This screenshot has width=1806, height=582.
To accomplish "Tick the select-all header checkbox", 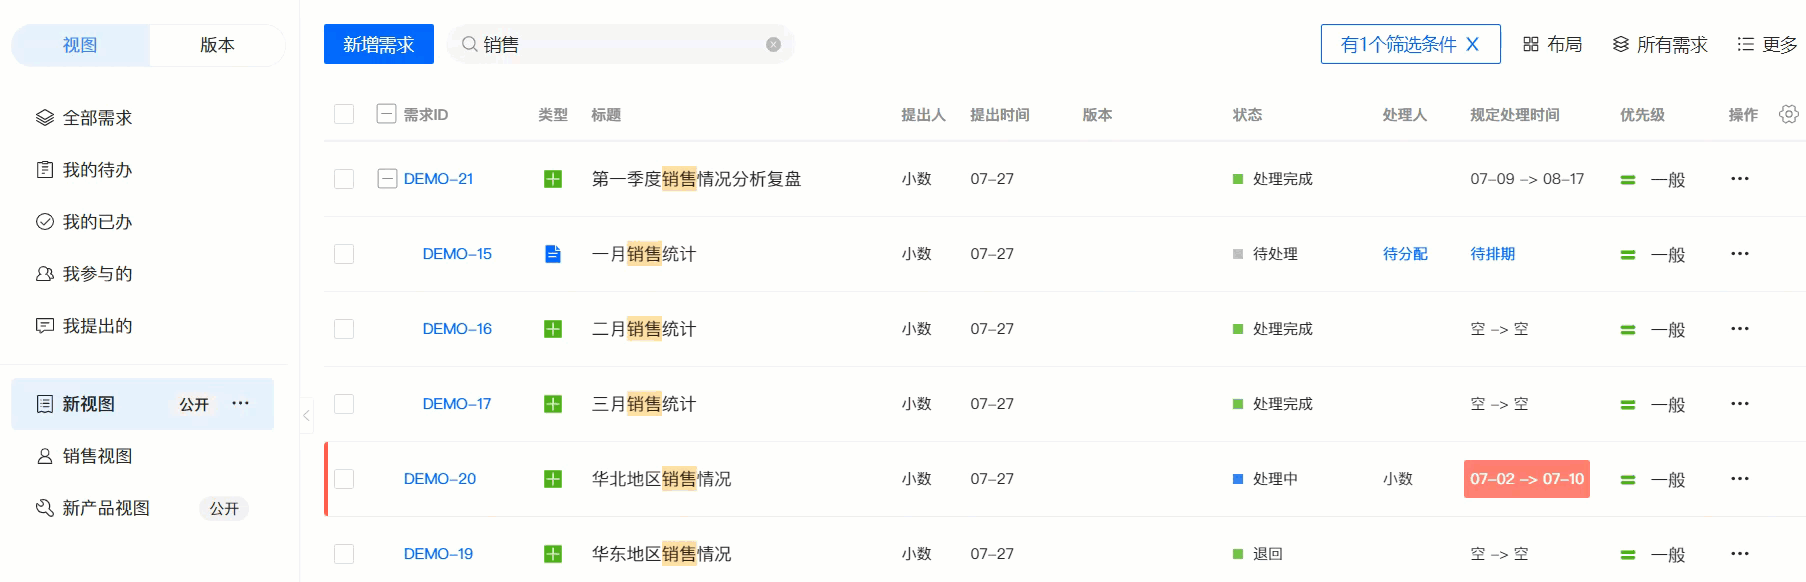I will click(344, 114).
